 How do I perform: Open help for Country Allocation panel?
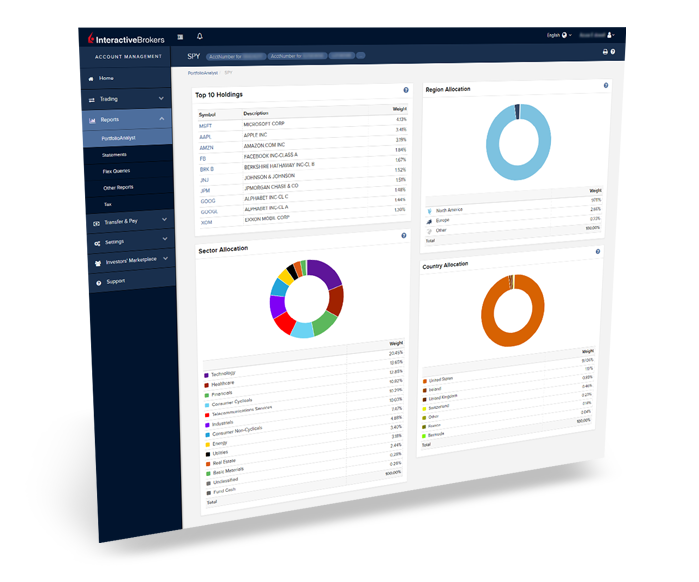(598, 252)
